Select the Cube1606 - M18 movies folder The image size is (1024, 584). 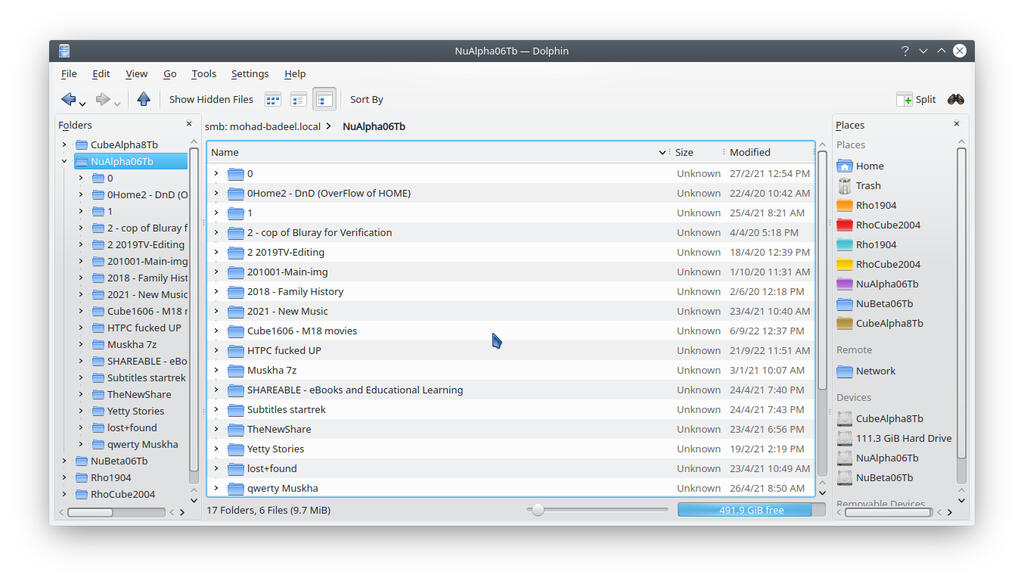pyautogui.click(x=302, y=331)
